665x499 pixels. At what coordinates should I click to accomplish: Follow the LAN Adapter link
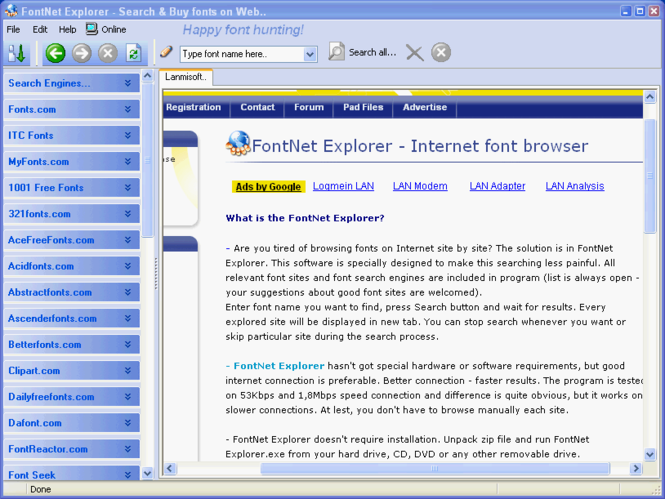pos(497,186)
